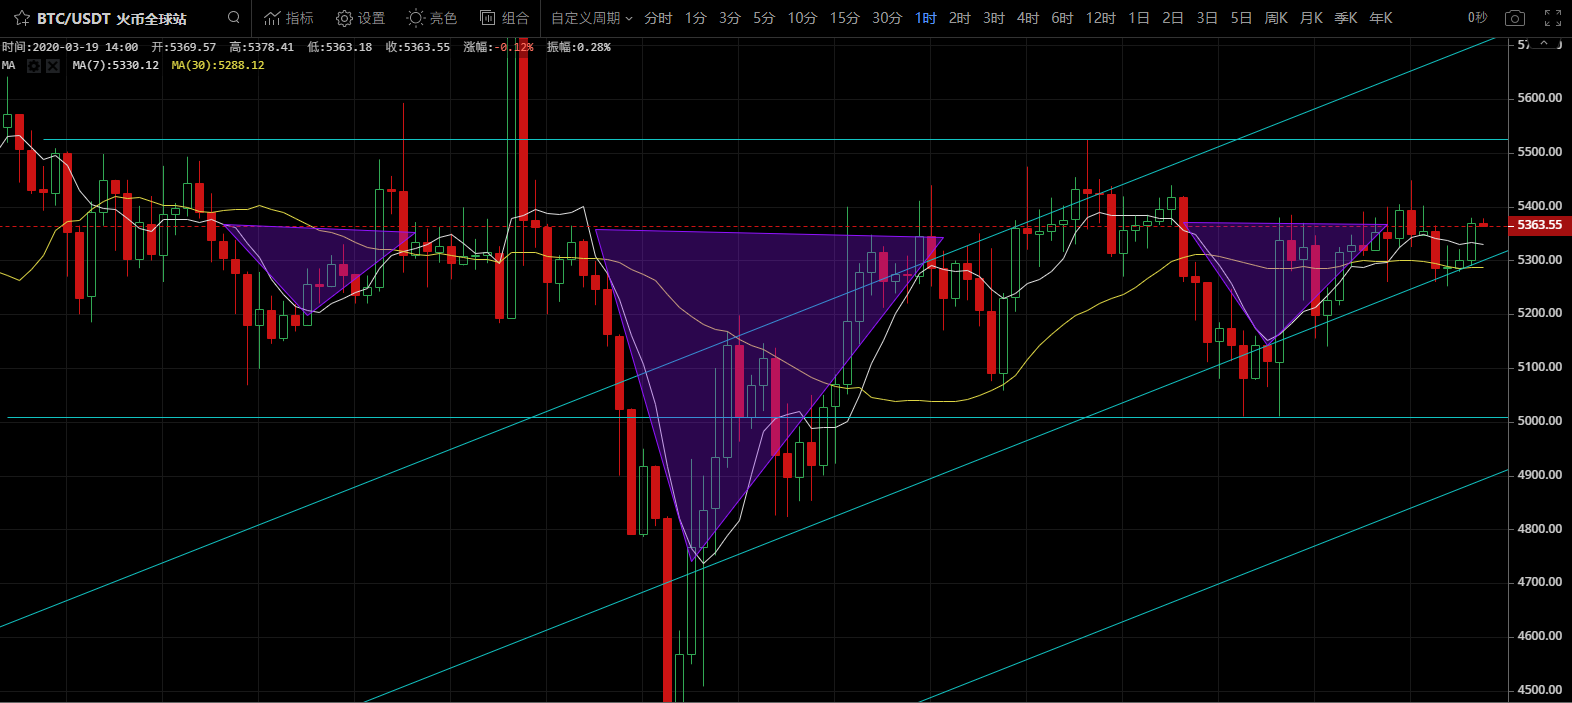This screenshot has width=1572, height=703.
Task: Remove the MA indicator with X icon
Action: [x=53, y=65]
